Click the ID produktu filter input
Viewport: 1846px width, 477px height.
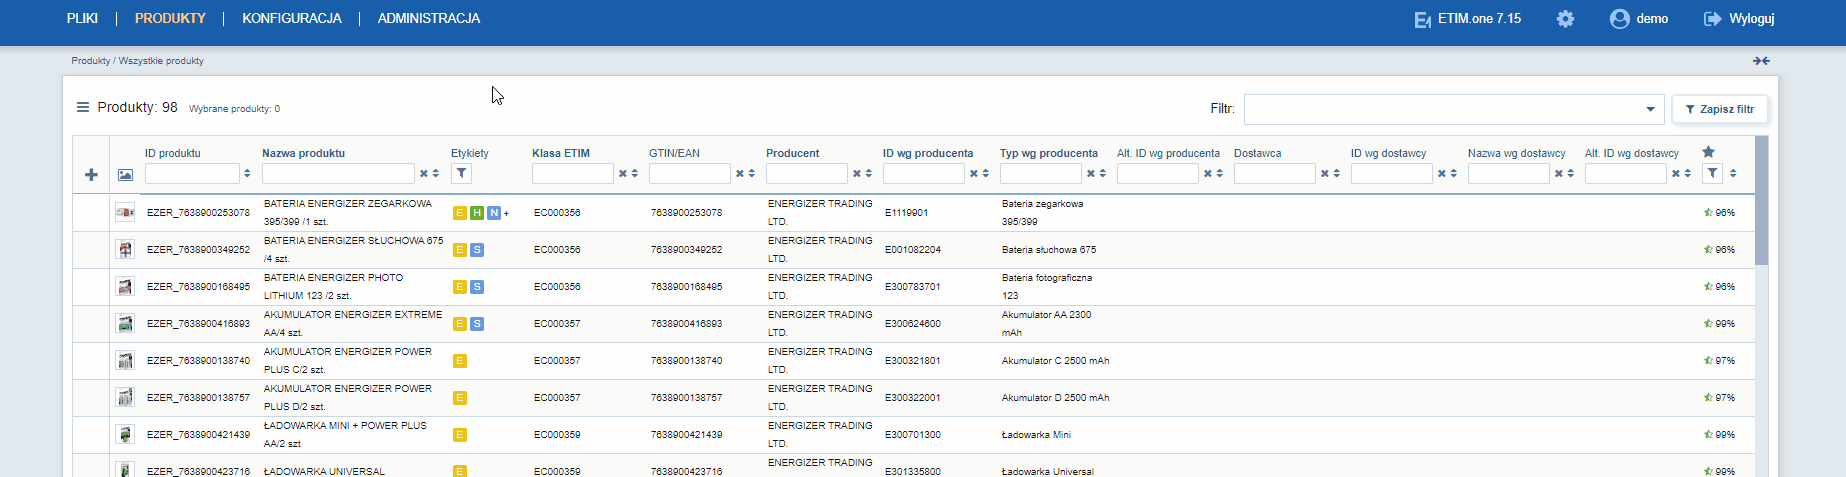191,174
